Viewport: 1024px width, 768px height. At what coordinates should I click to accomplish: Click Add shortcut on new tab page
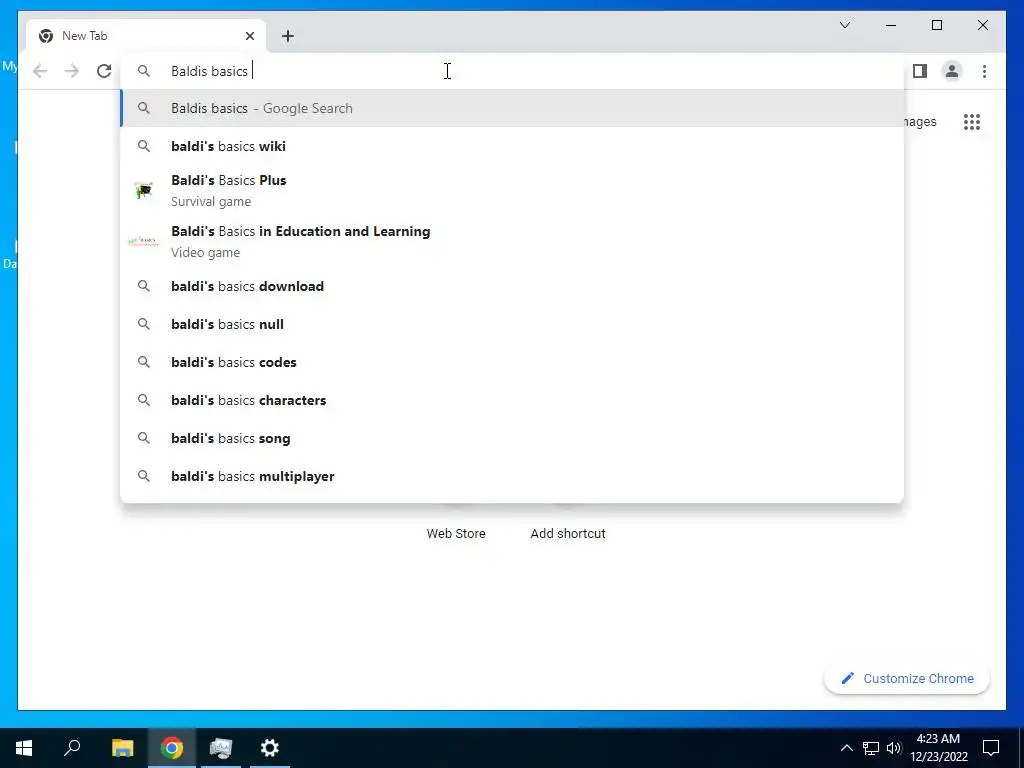[x=568, y=534]
